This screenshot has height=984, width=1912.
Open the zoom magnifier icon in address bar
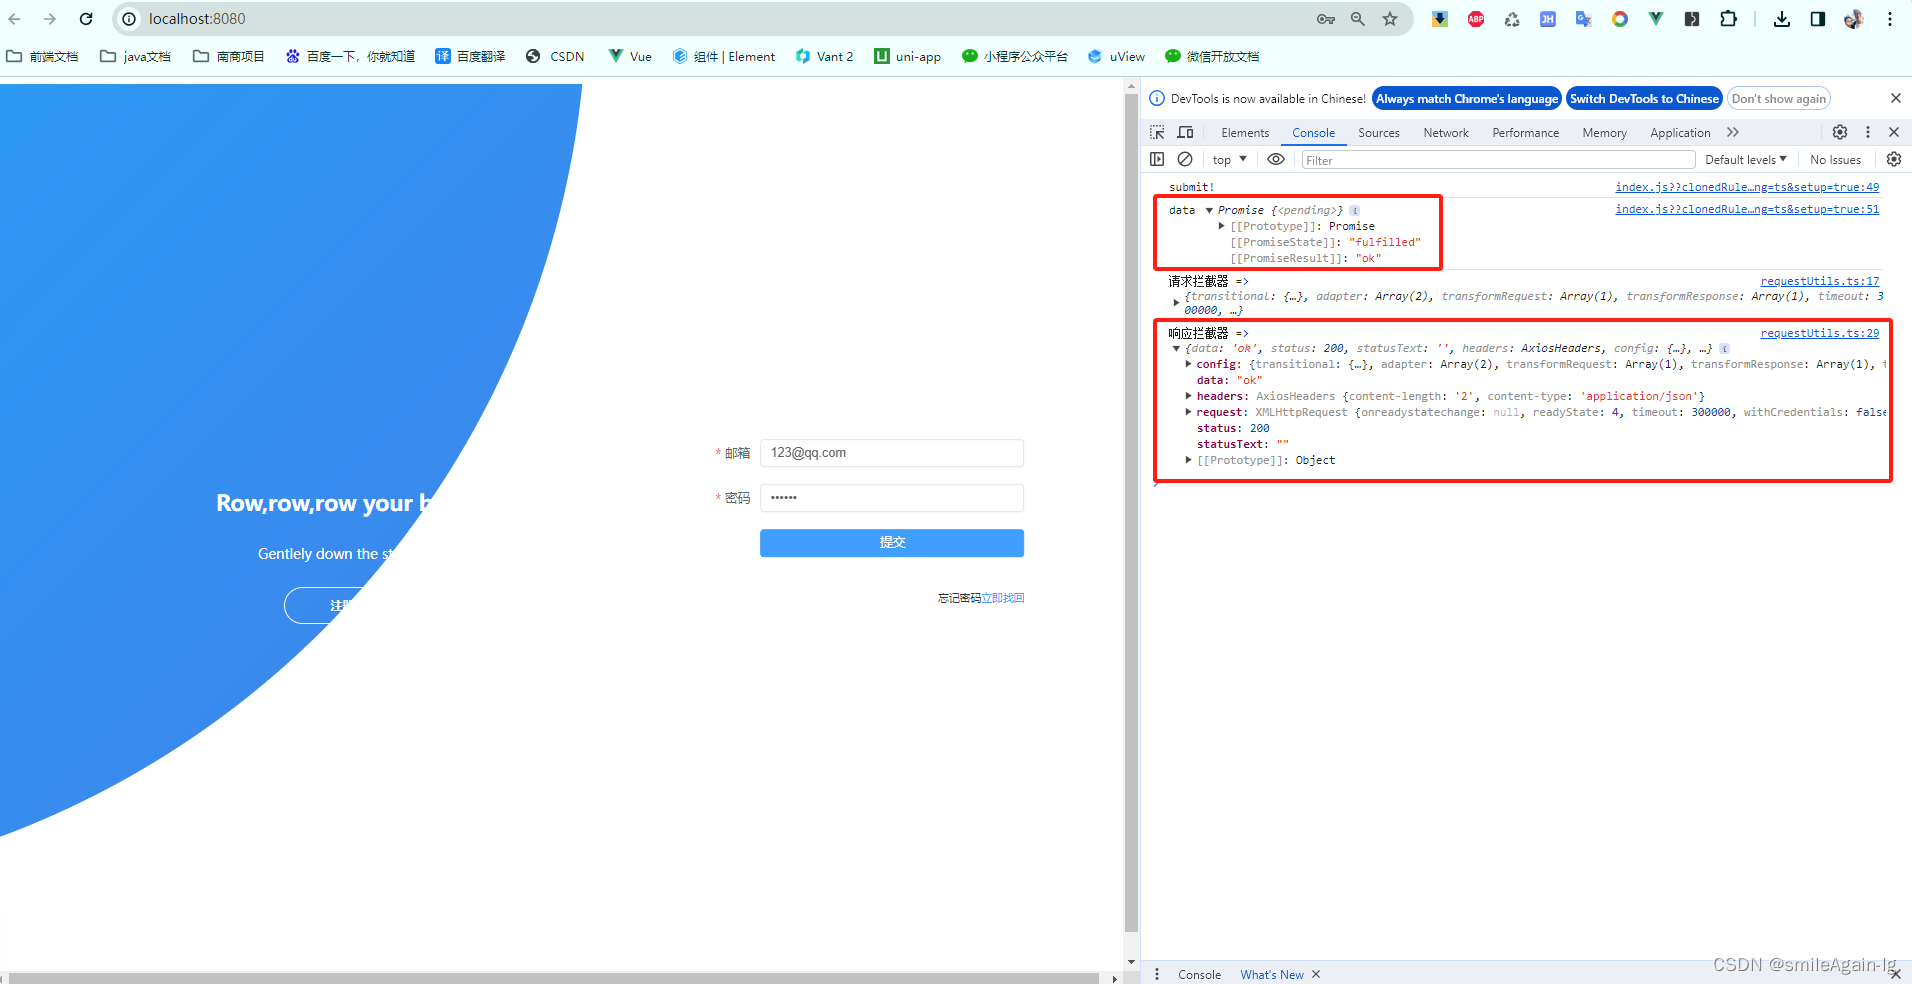coord(1358,19)
